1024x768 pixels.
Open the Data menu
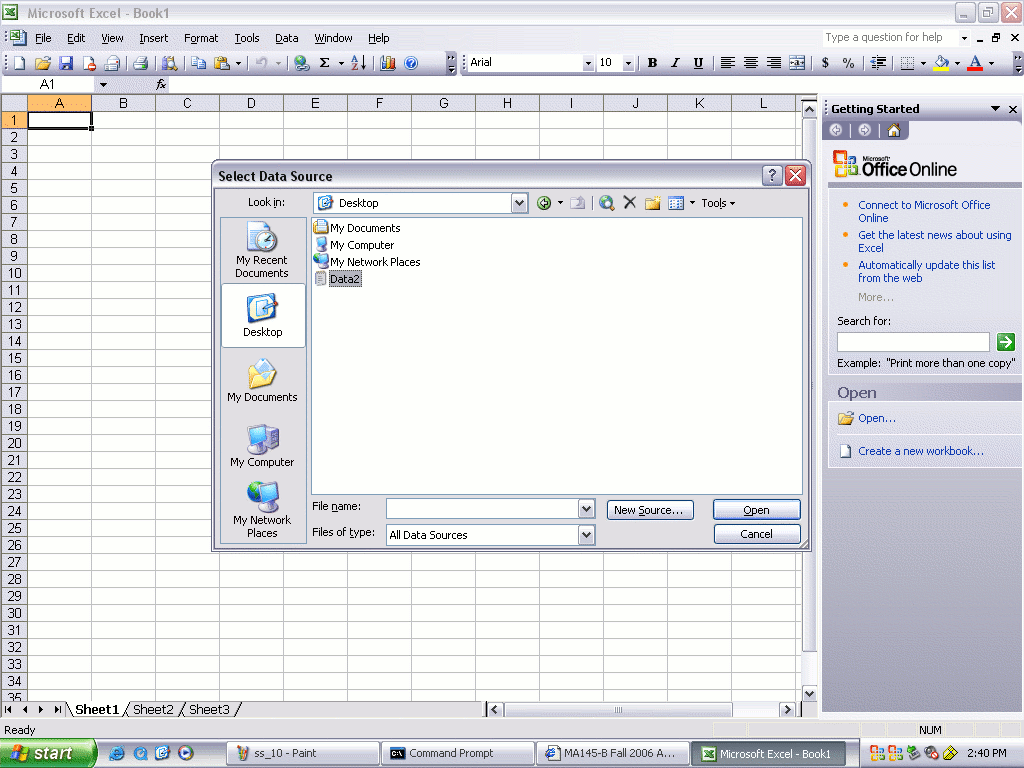coord(286,38)
